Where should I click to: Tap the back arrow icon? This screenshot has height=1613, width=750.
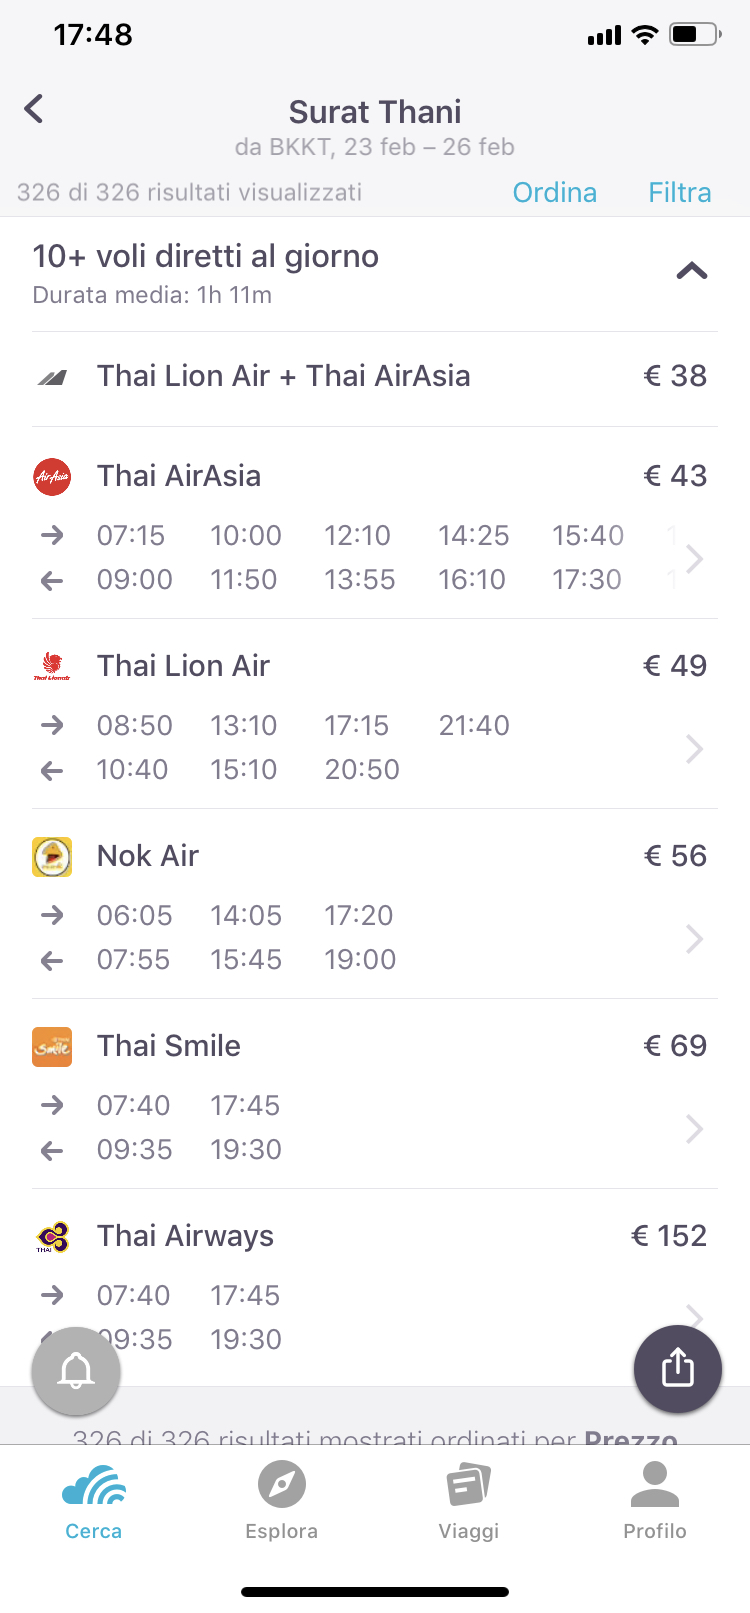pos(34,108)
